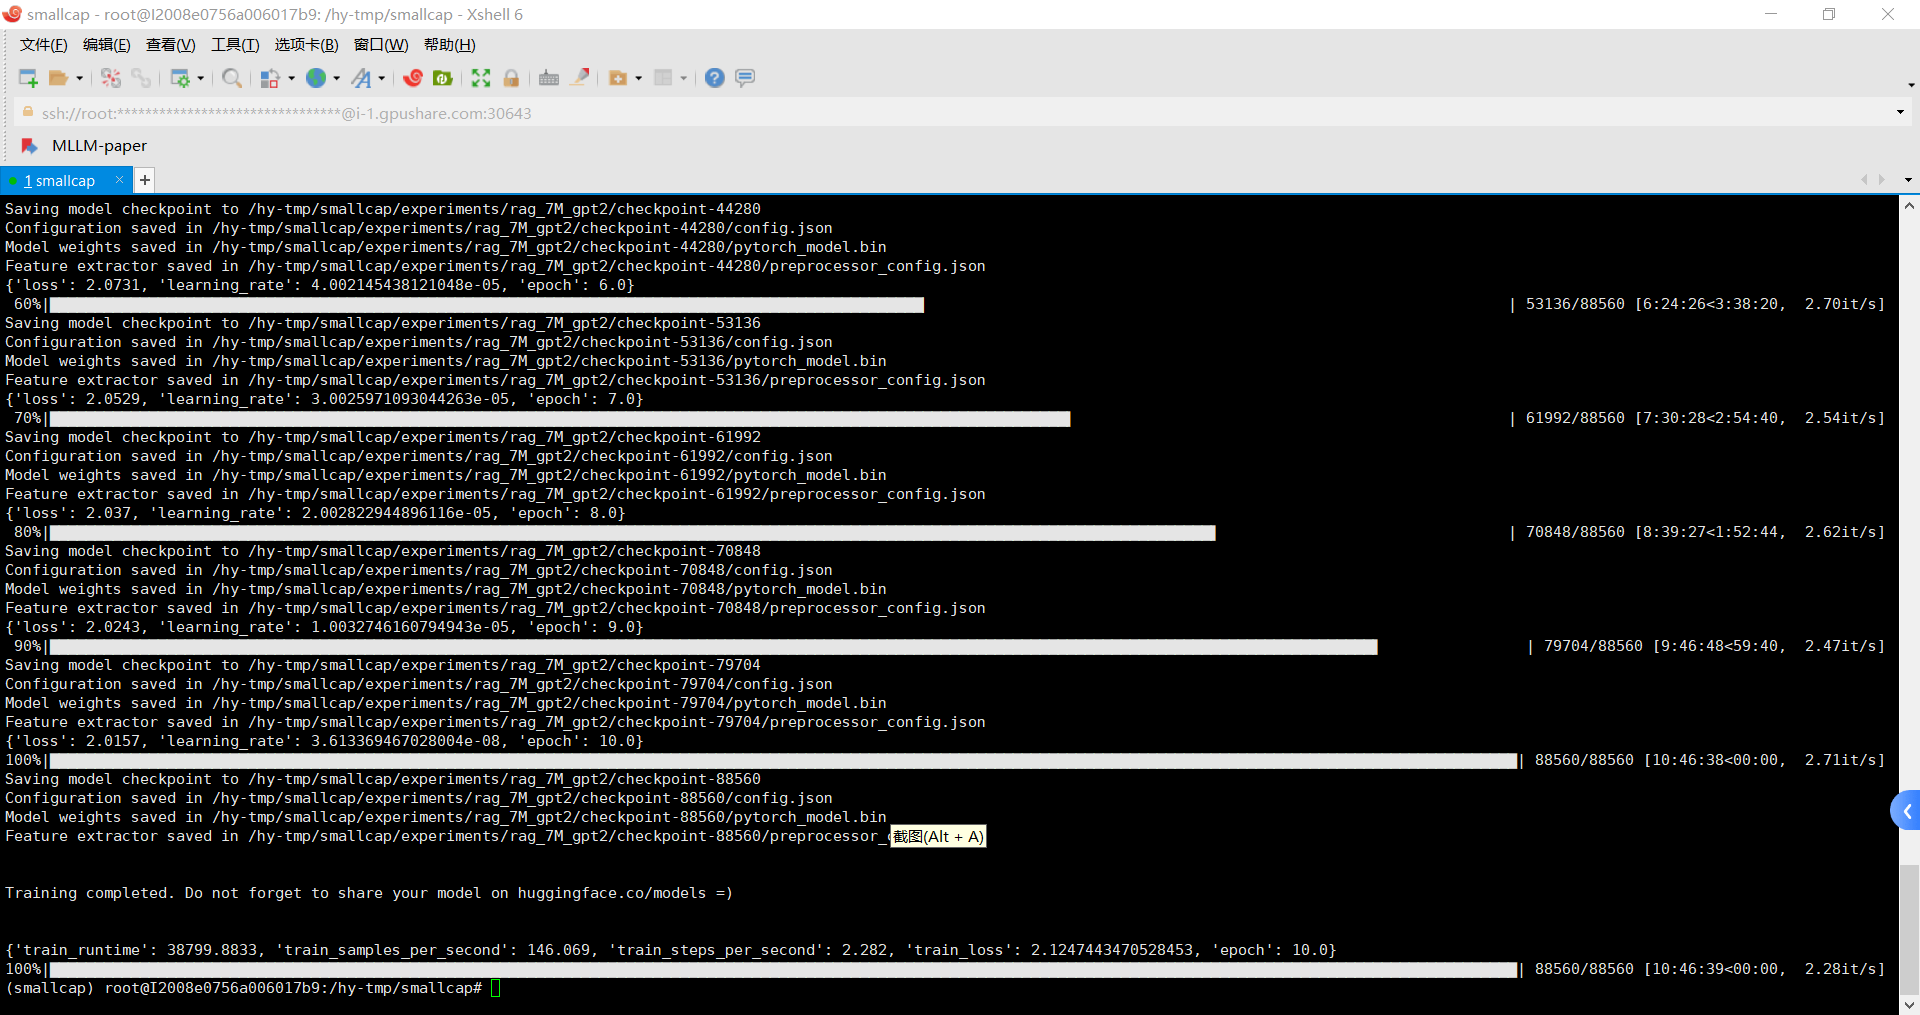Toggle the screen lock padlock icon

point(511,78)
